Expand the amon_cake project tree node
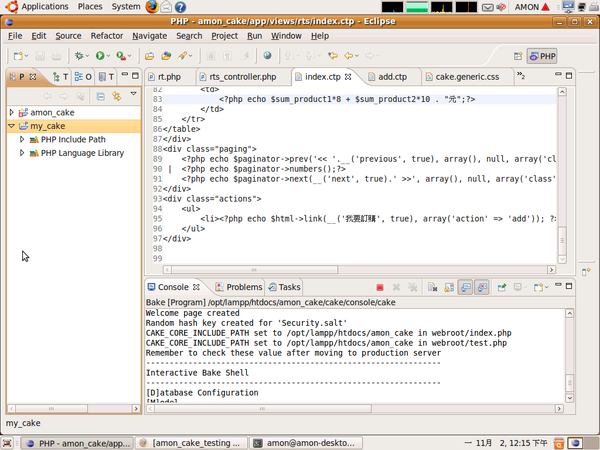600x450 pixels. point(12,113)
